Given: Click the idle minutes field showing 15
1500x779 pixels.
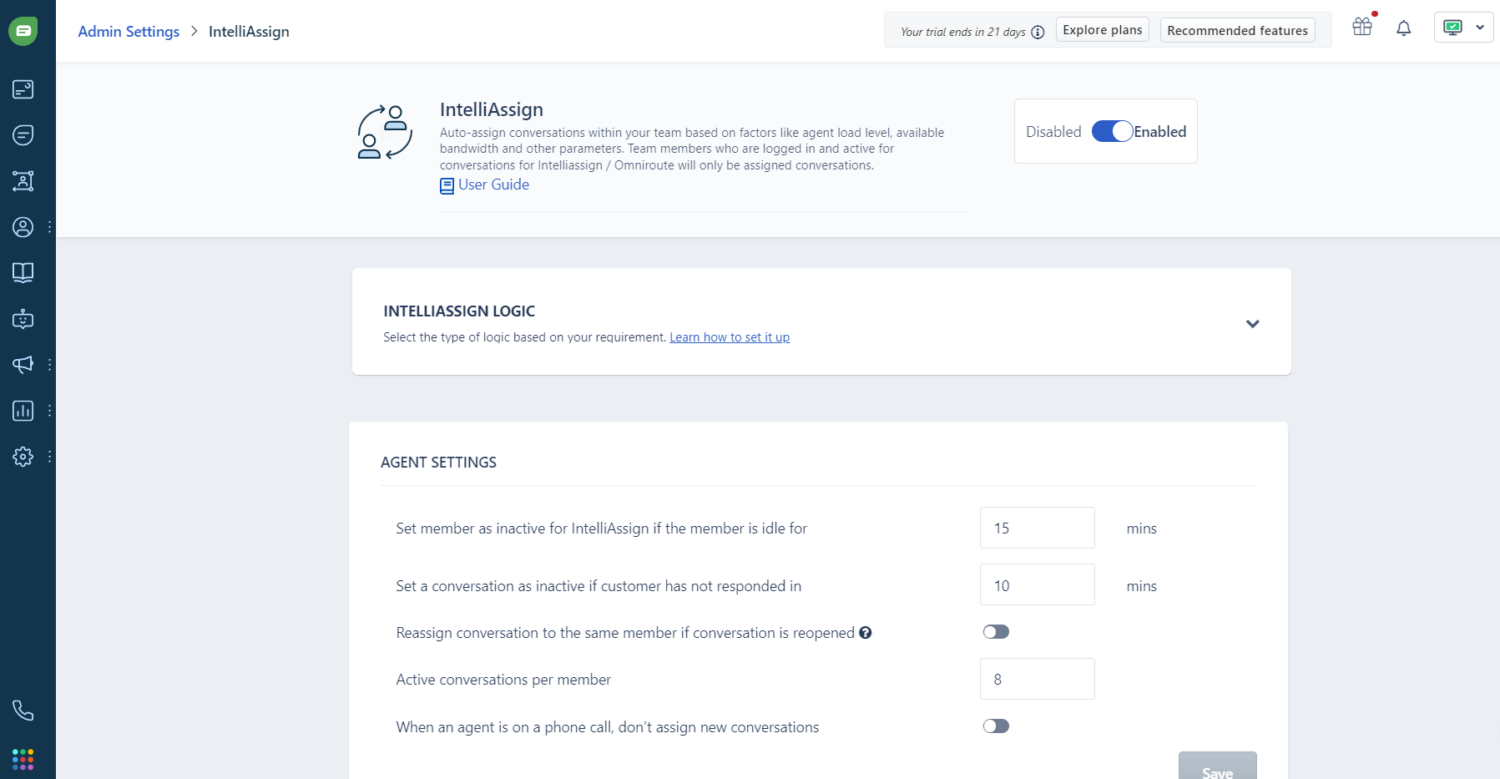Looking at the screenshot, I should [1037, 528].
